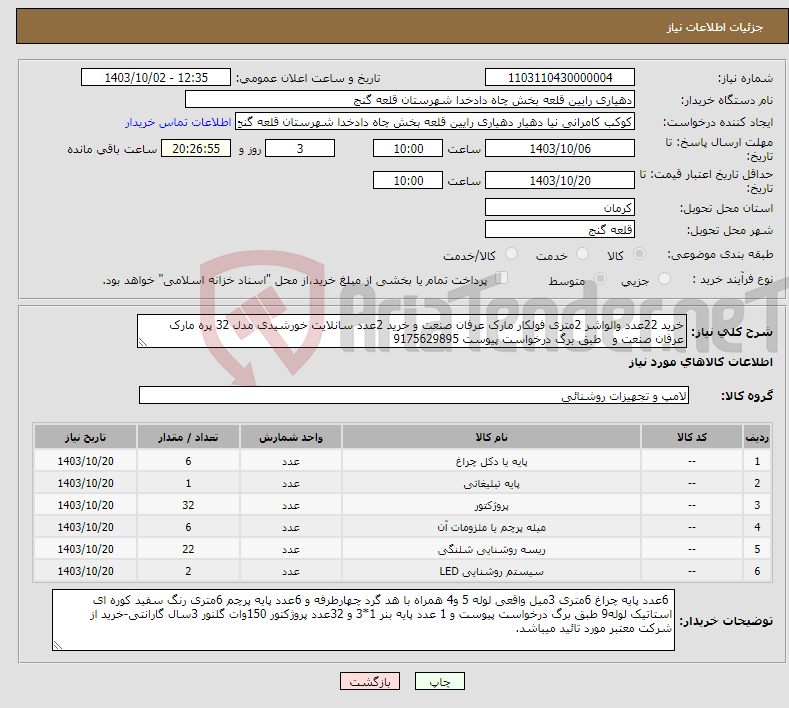Viewport: 789px width, 708px height.
Task: Click the request creator field
Action: pyautogui.click(x=435, y=122)
